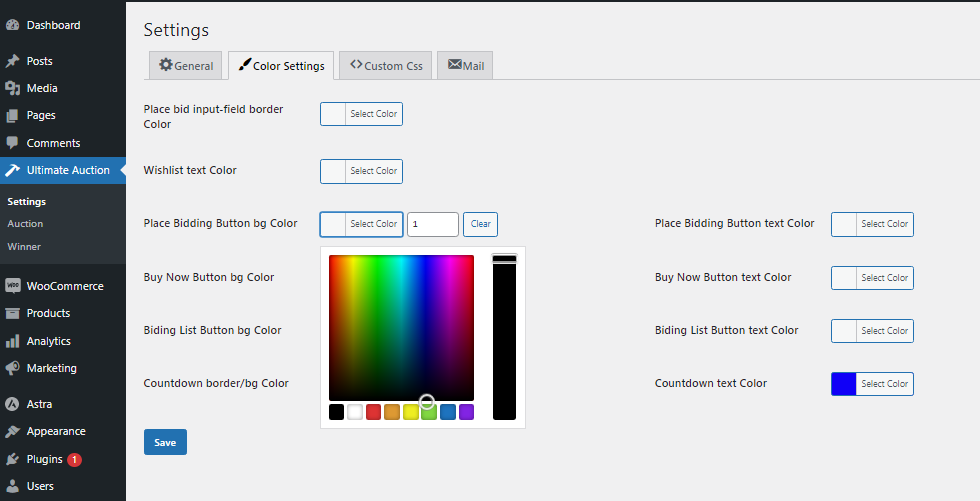
Task: Select Color for Countdown text
Action: click(x=872, y=384)
